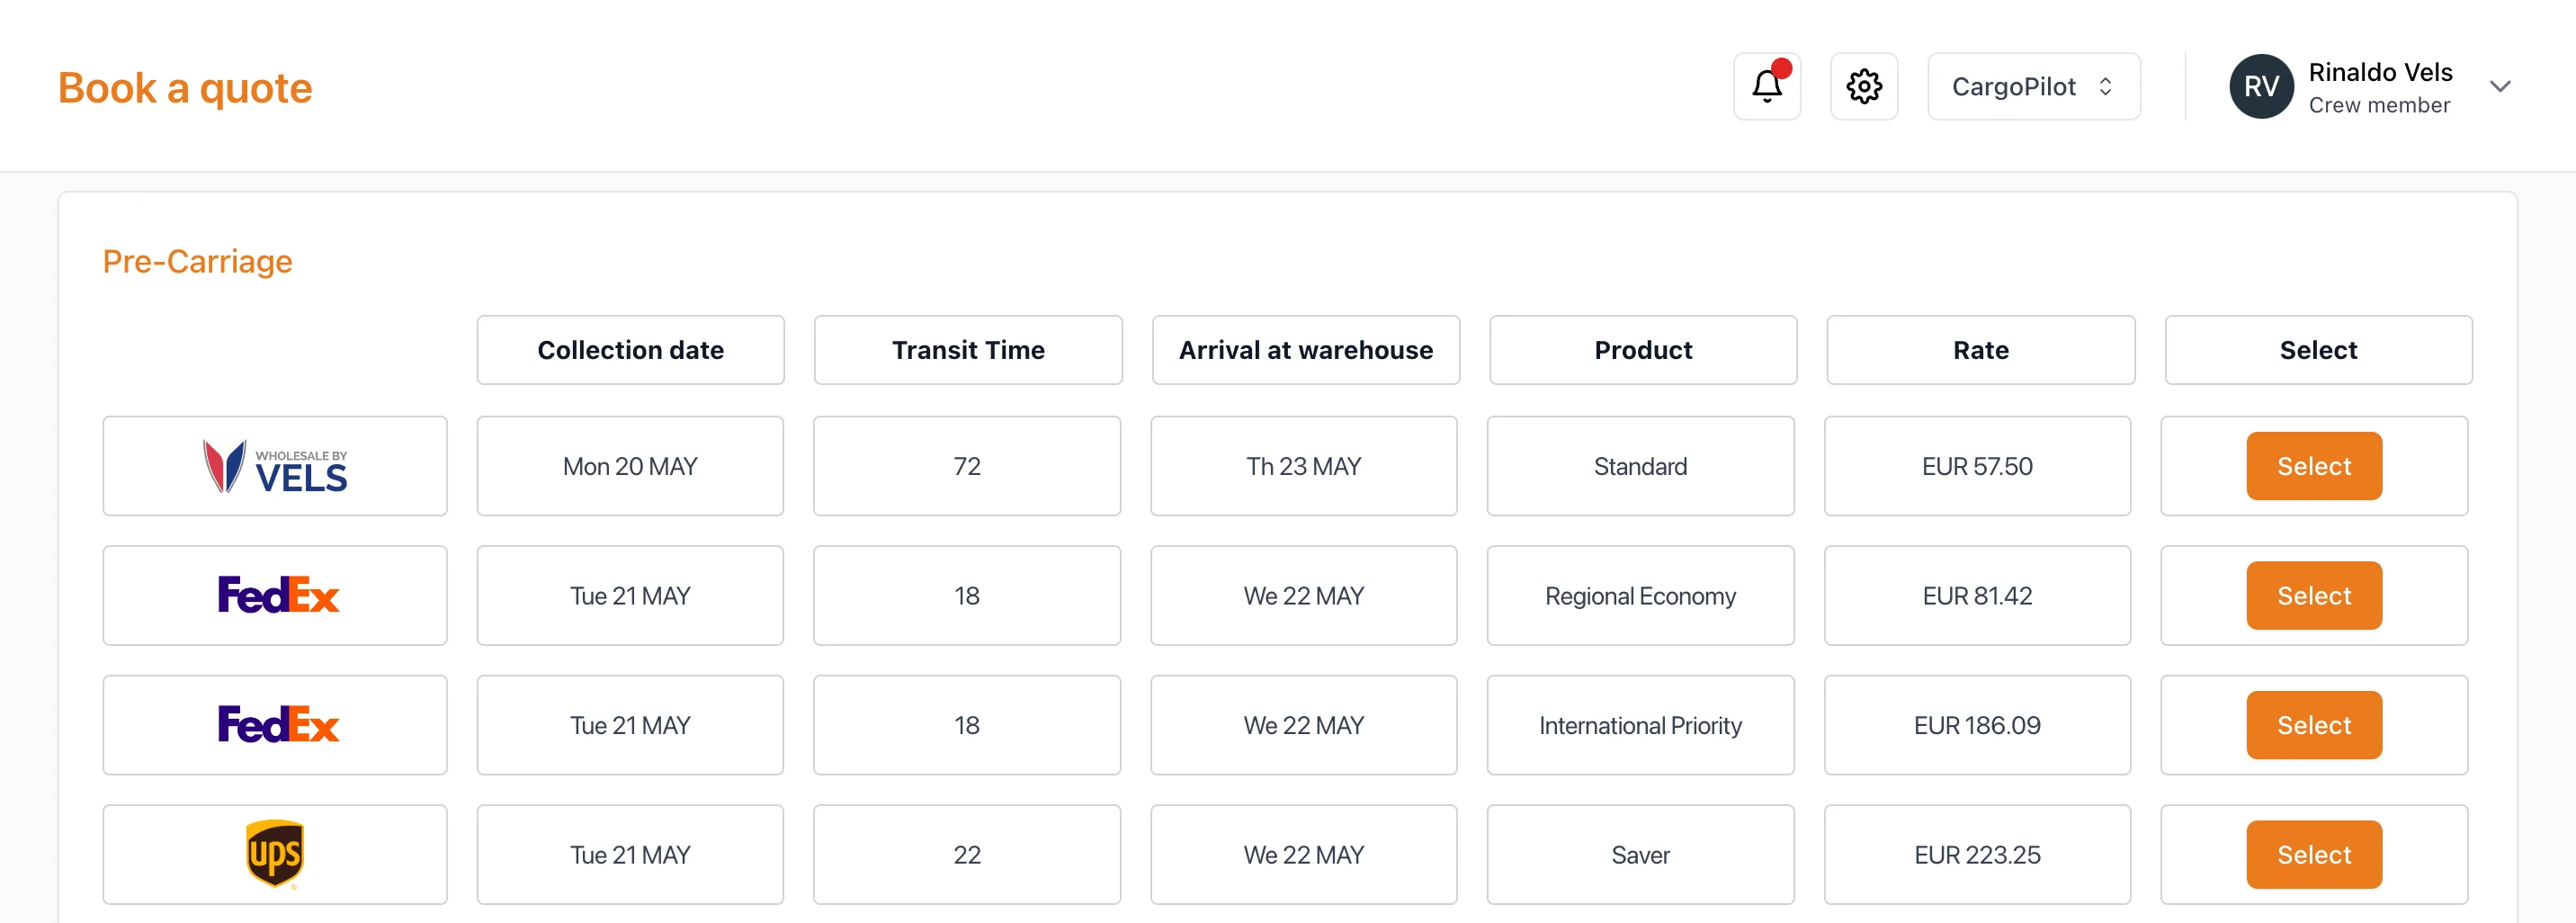2576x923 pixels.
Task: Click the Product column header
Action: [x=1642, y=350]
